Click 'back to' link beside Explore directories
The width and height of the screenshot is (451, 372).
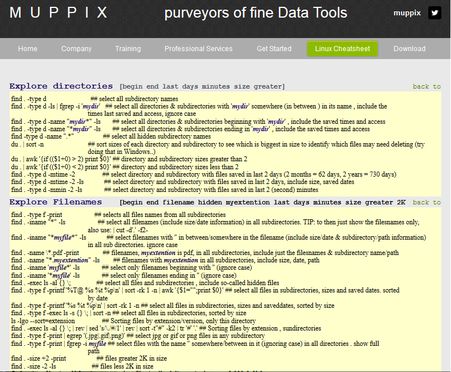[x=427, y=87]
